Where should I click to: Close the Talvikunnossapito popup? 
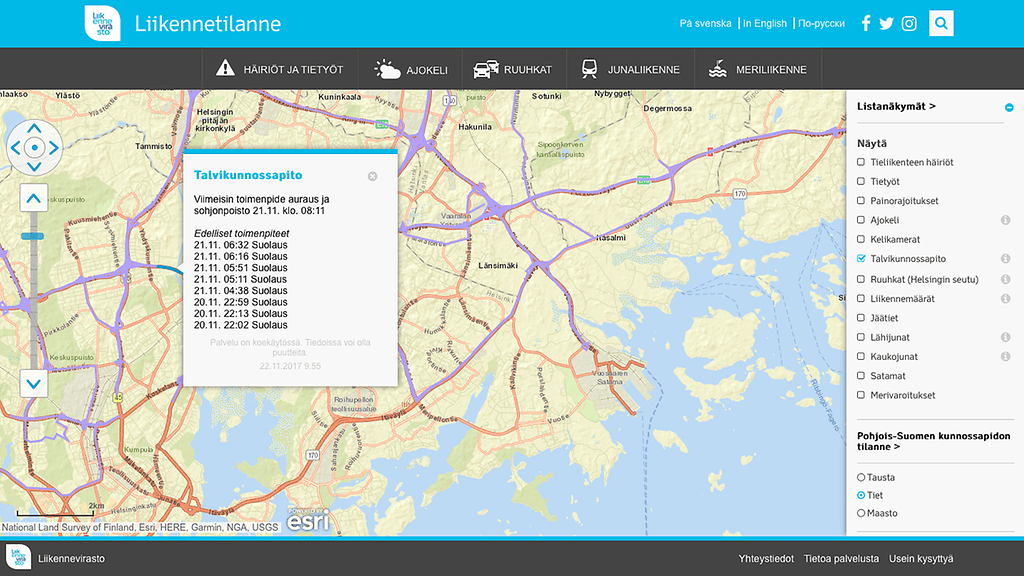372,176
